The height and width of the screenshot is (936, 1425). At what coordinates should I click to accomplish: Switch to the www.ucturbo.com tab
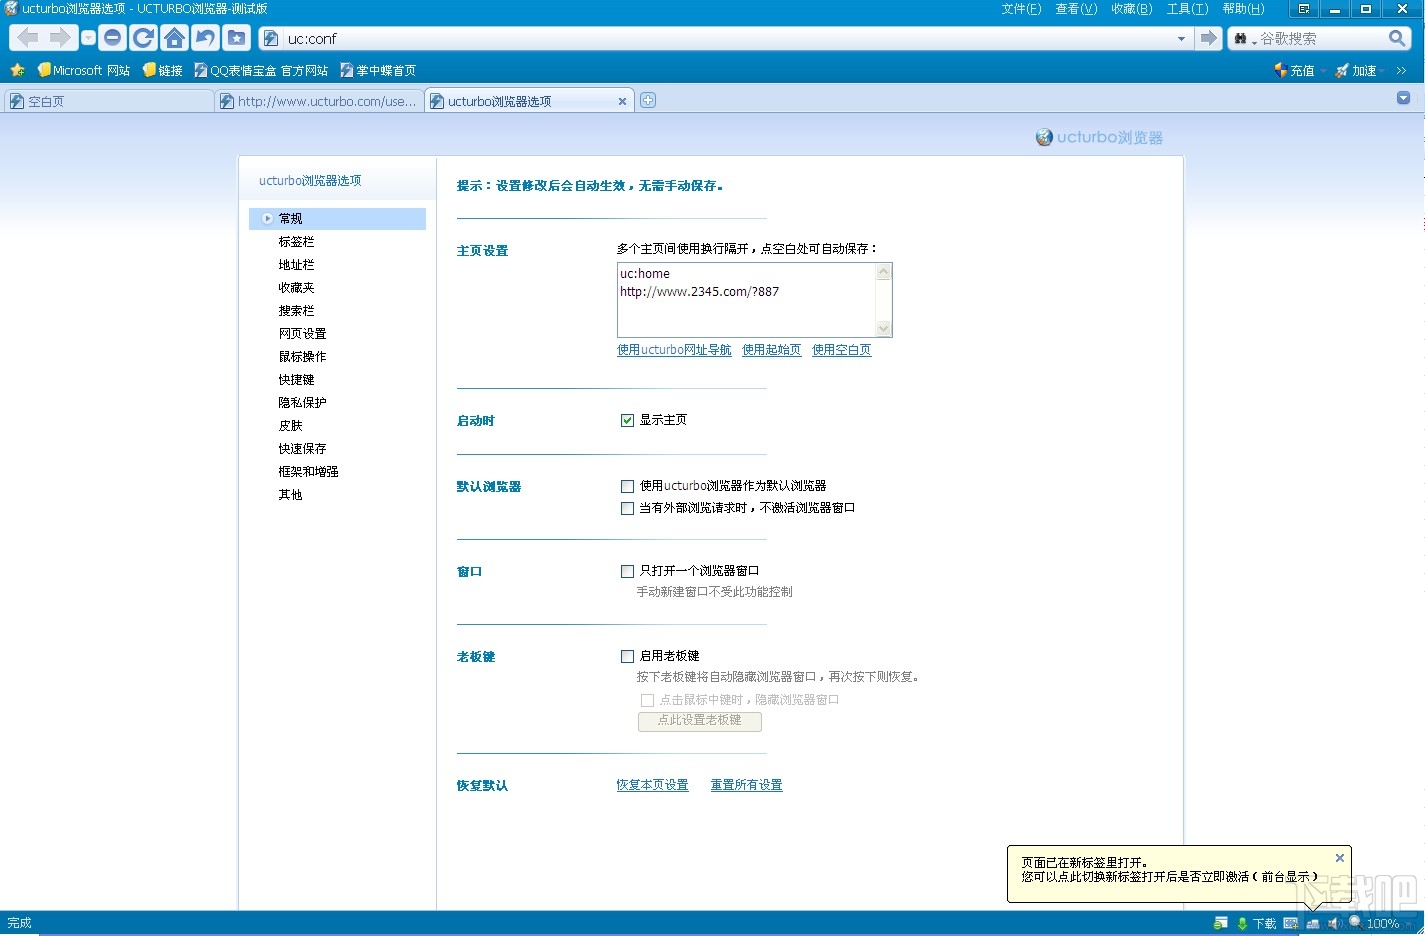click(320, 101)
